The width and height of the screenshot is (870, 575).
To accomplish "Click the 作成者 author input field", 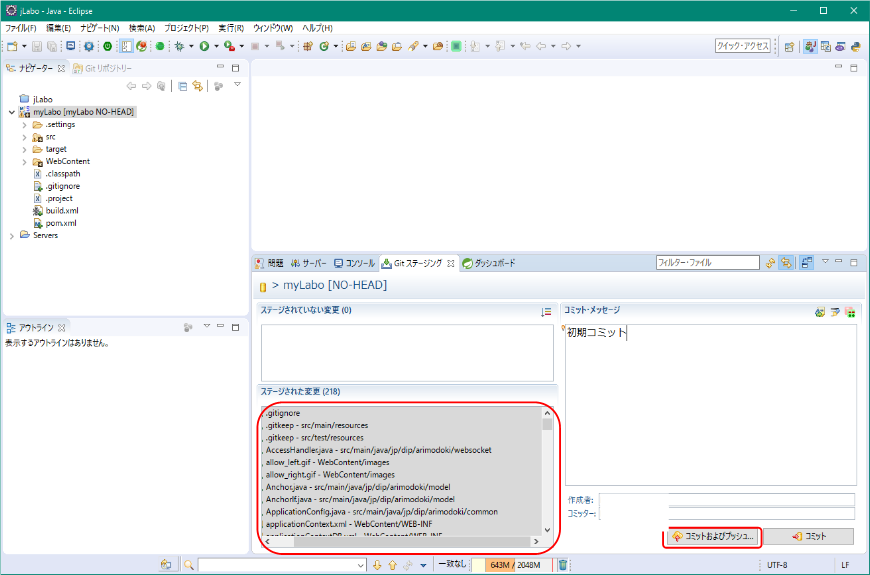I will [727, 500].
